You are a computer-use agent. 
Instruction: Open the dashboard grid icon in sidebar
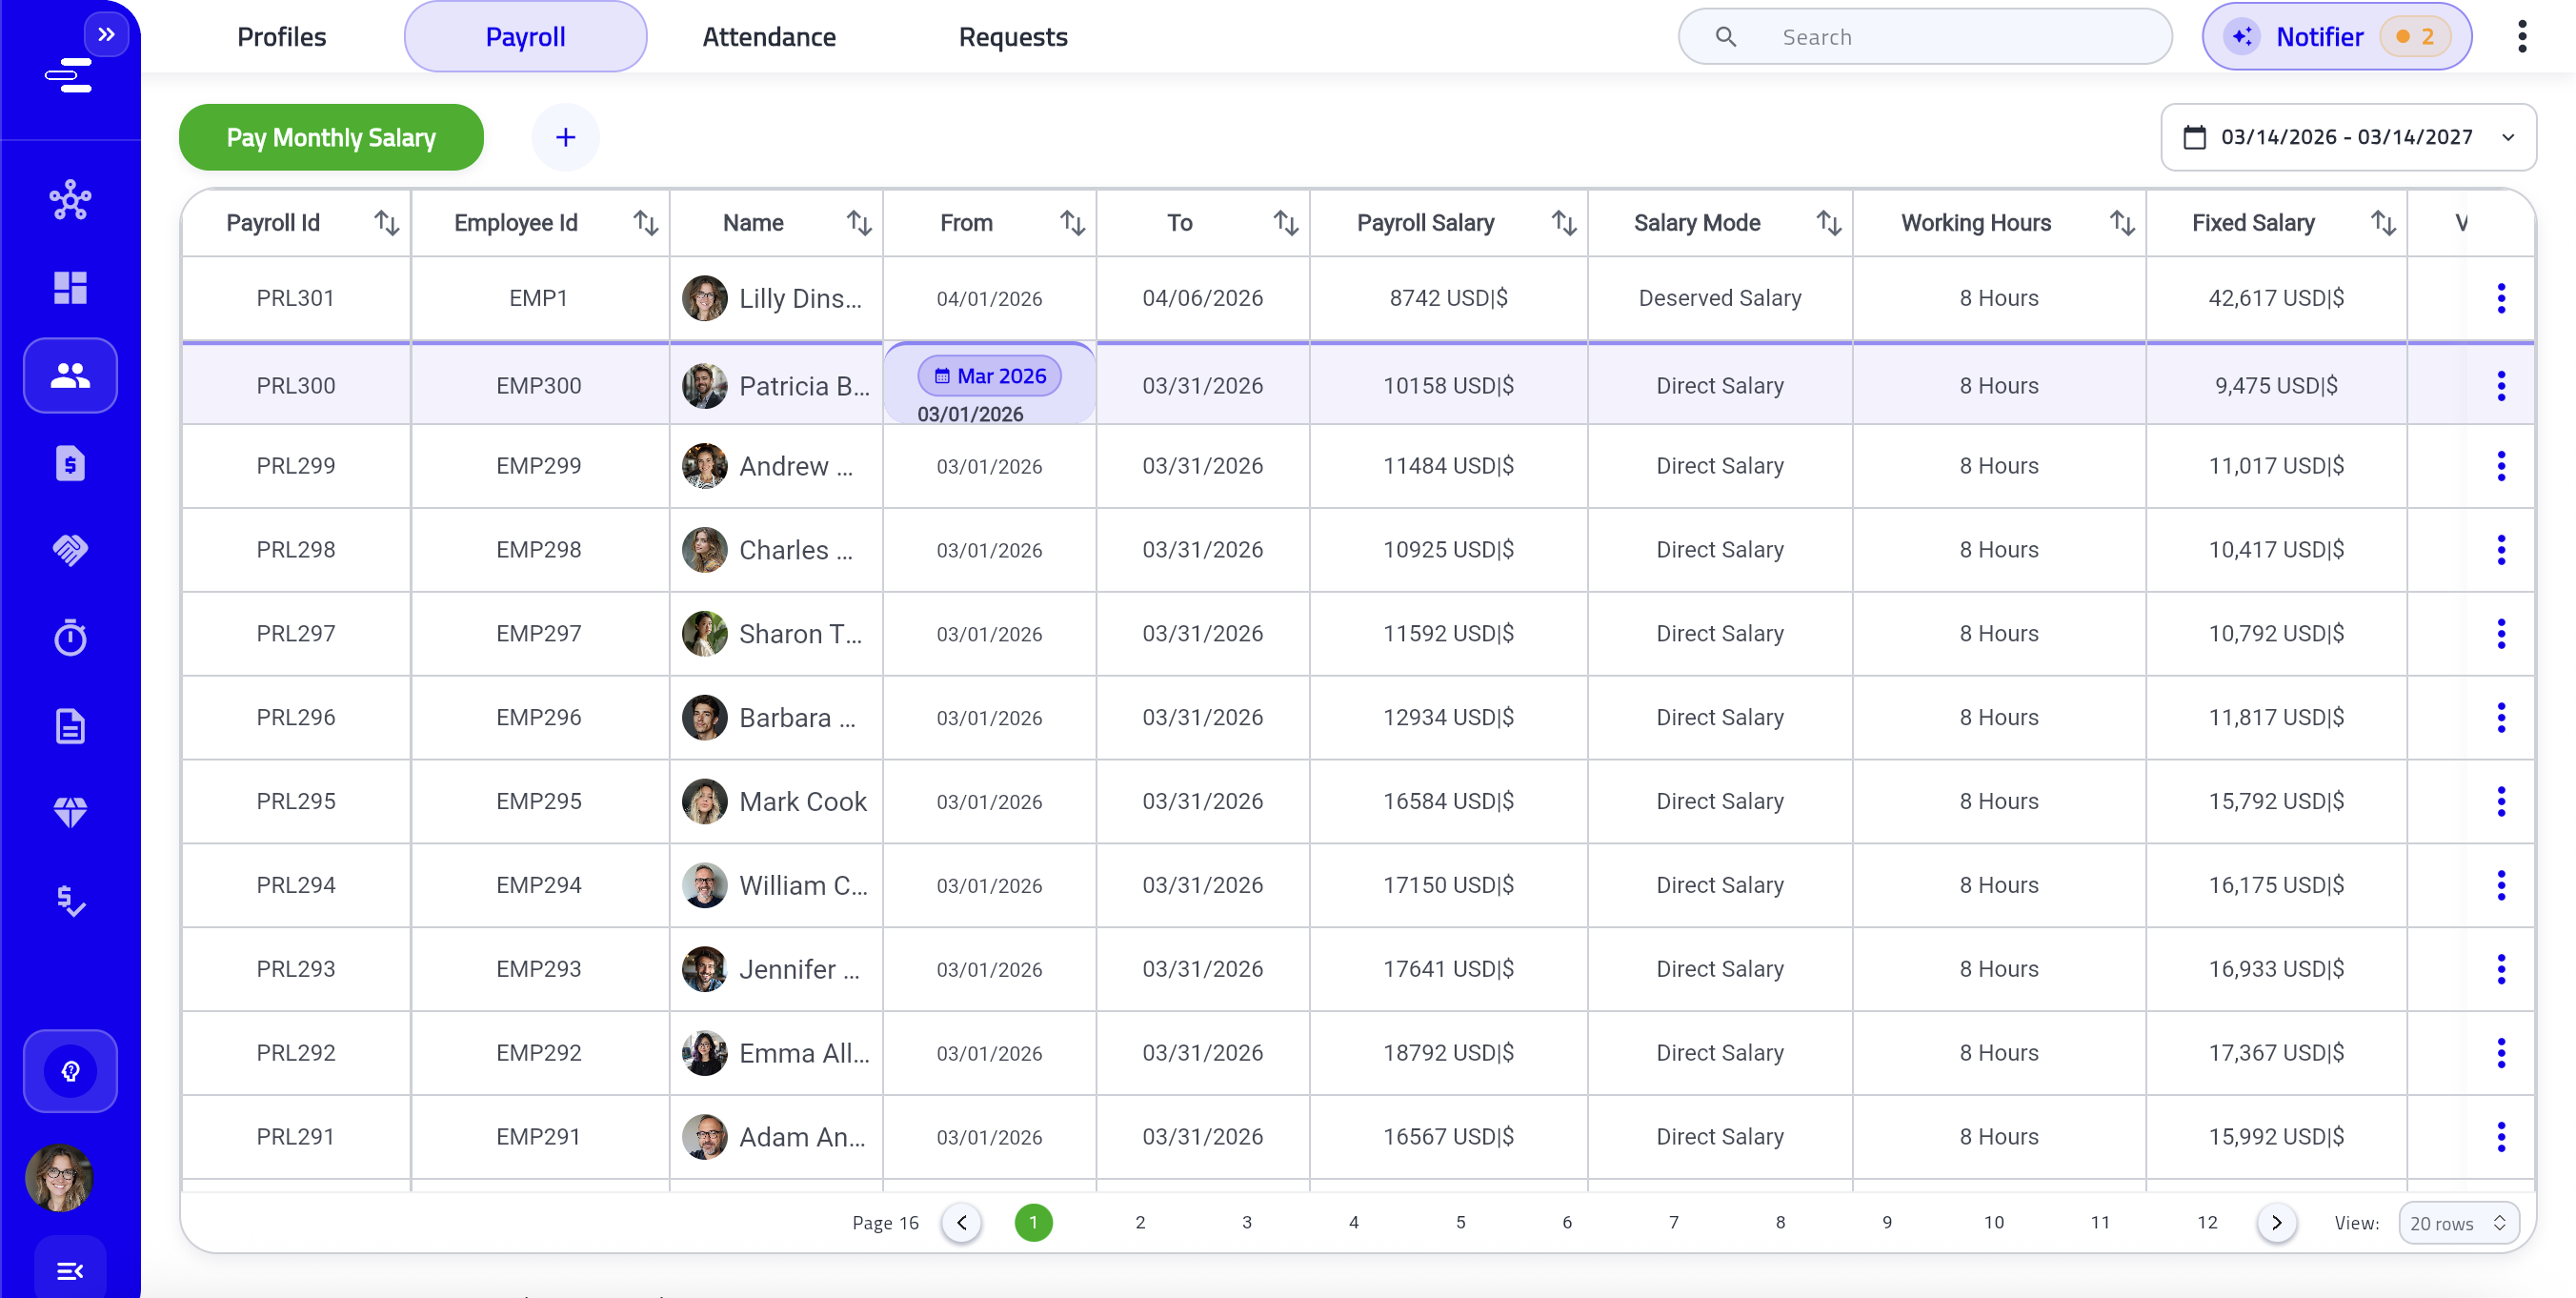click(x=69, y=288)
